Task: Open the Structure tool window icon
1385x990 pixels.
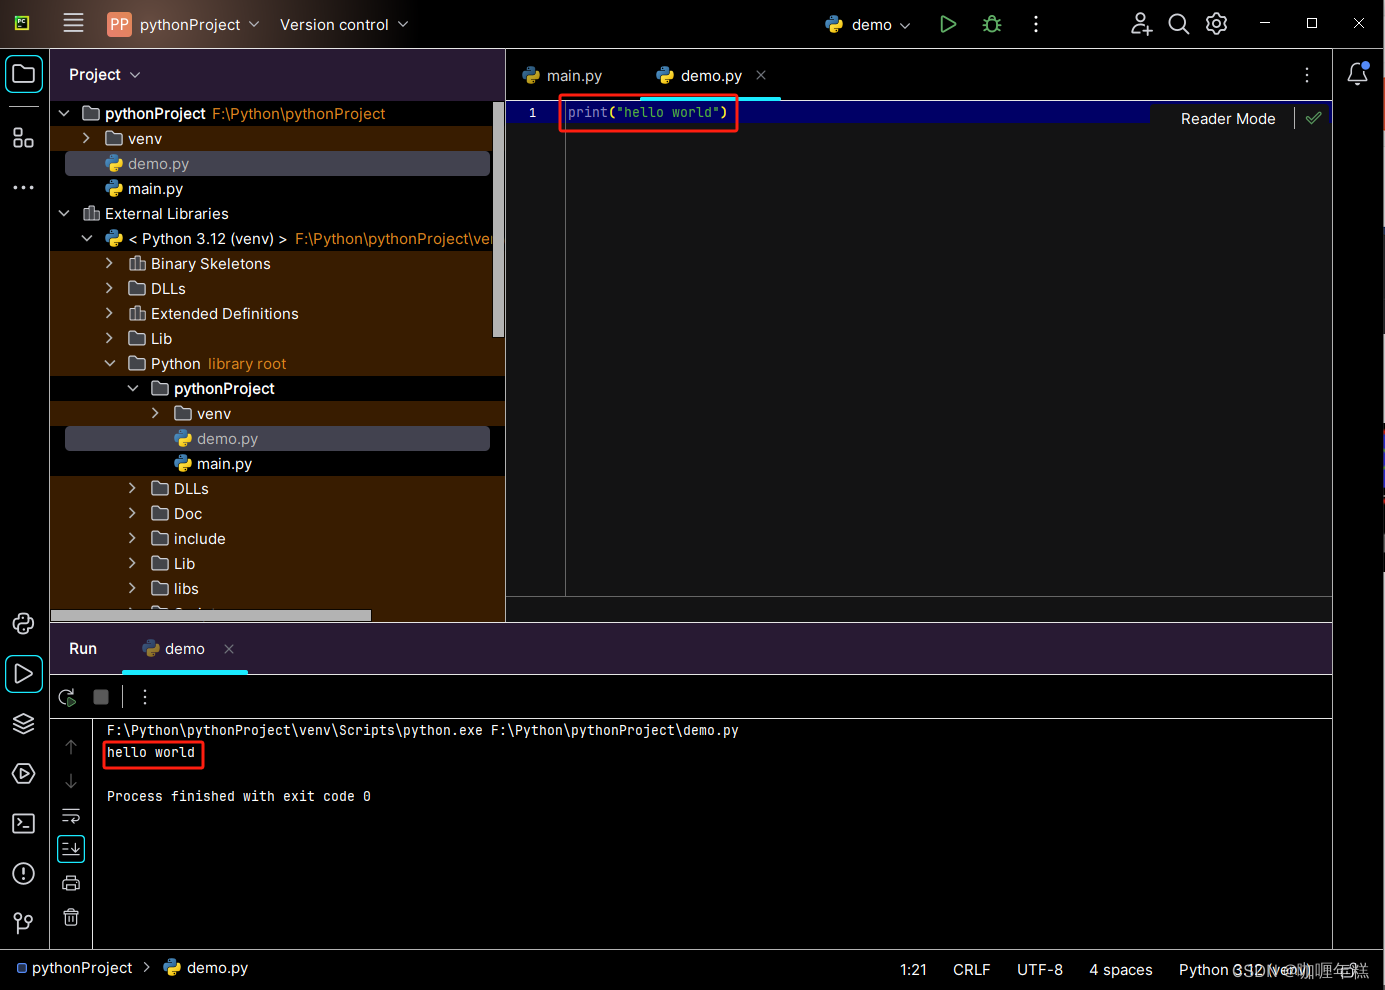Action: 24,138
